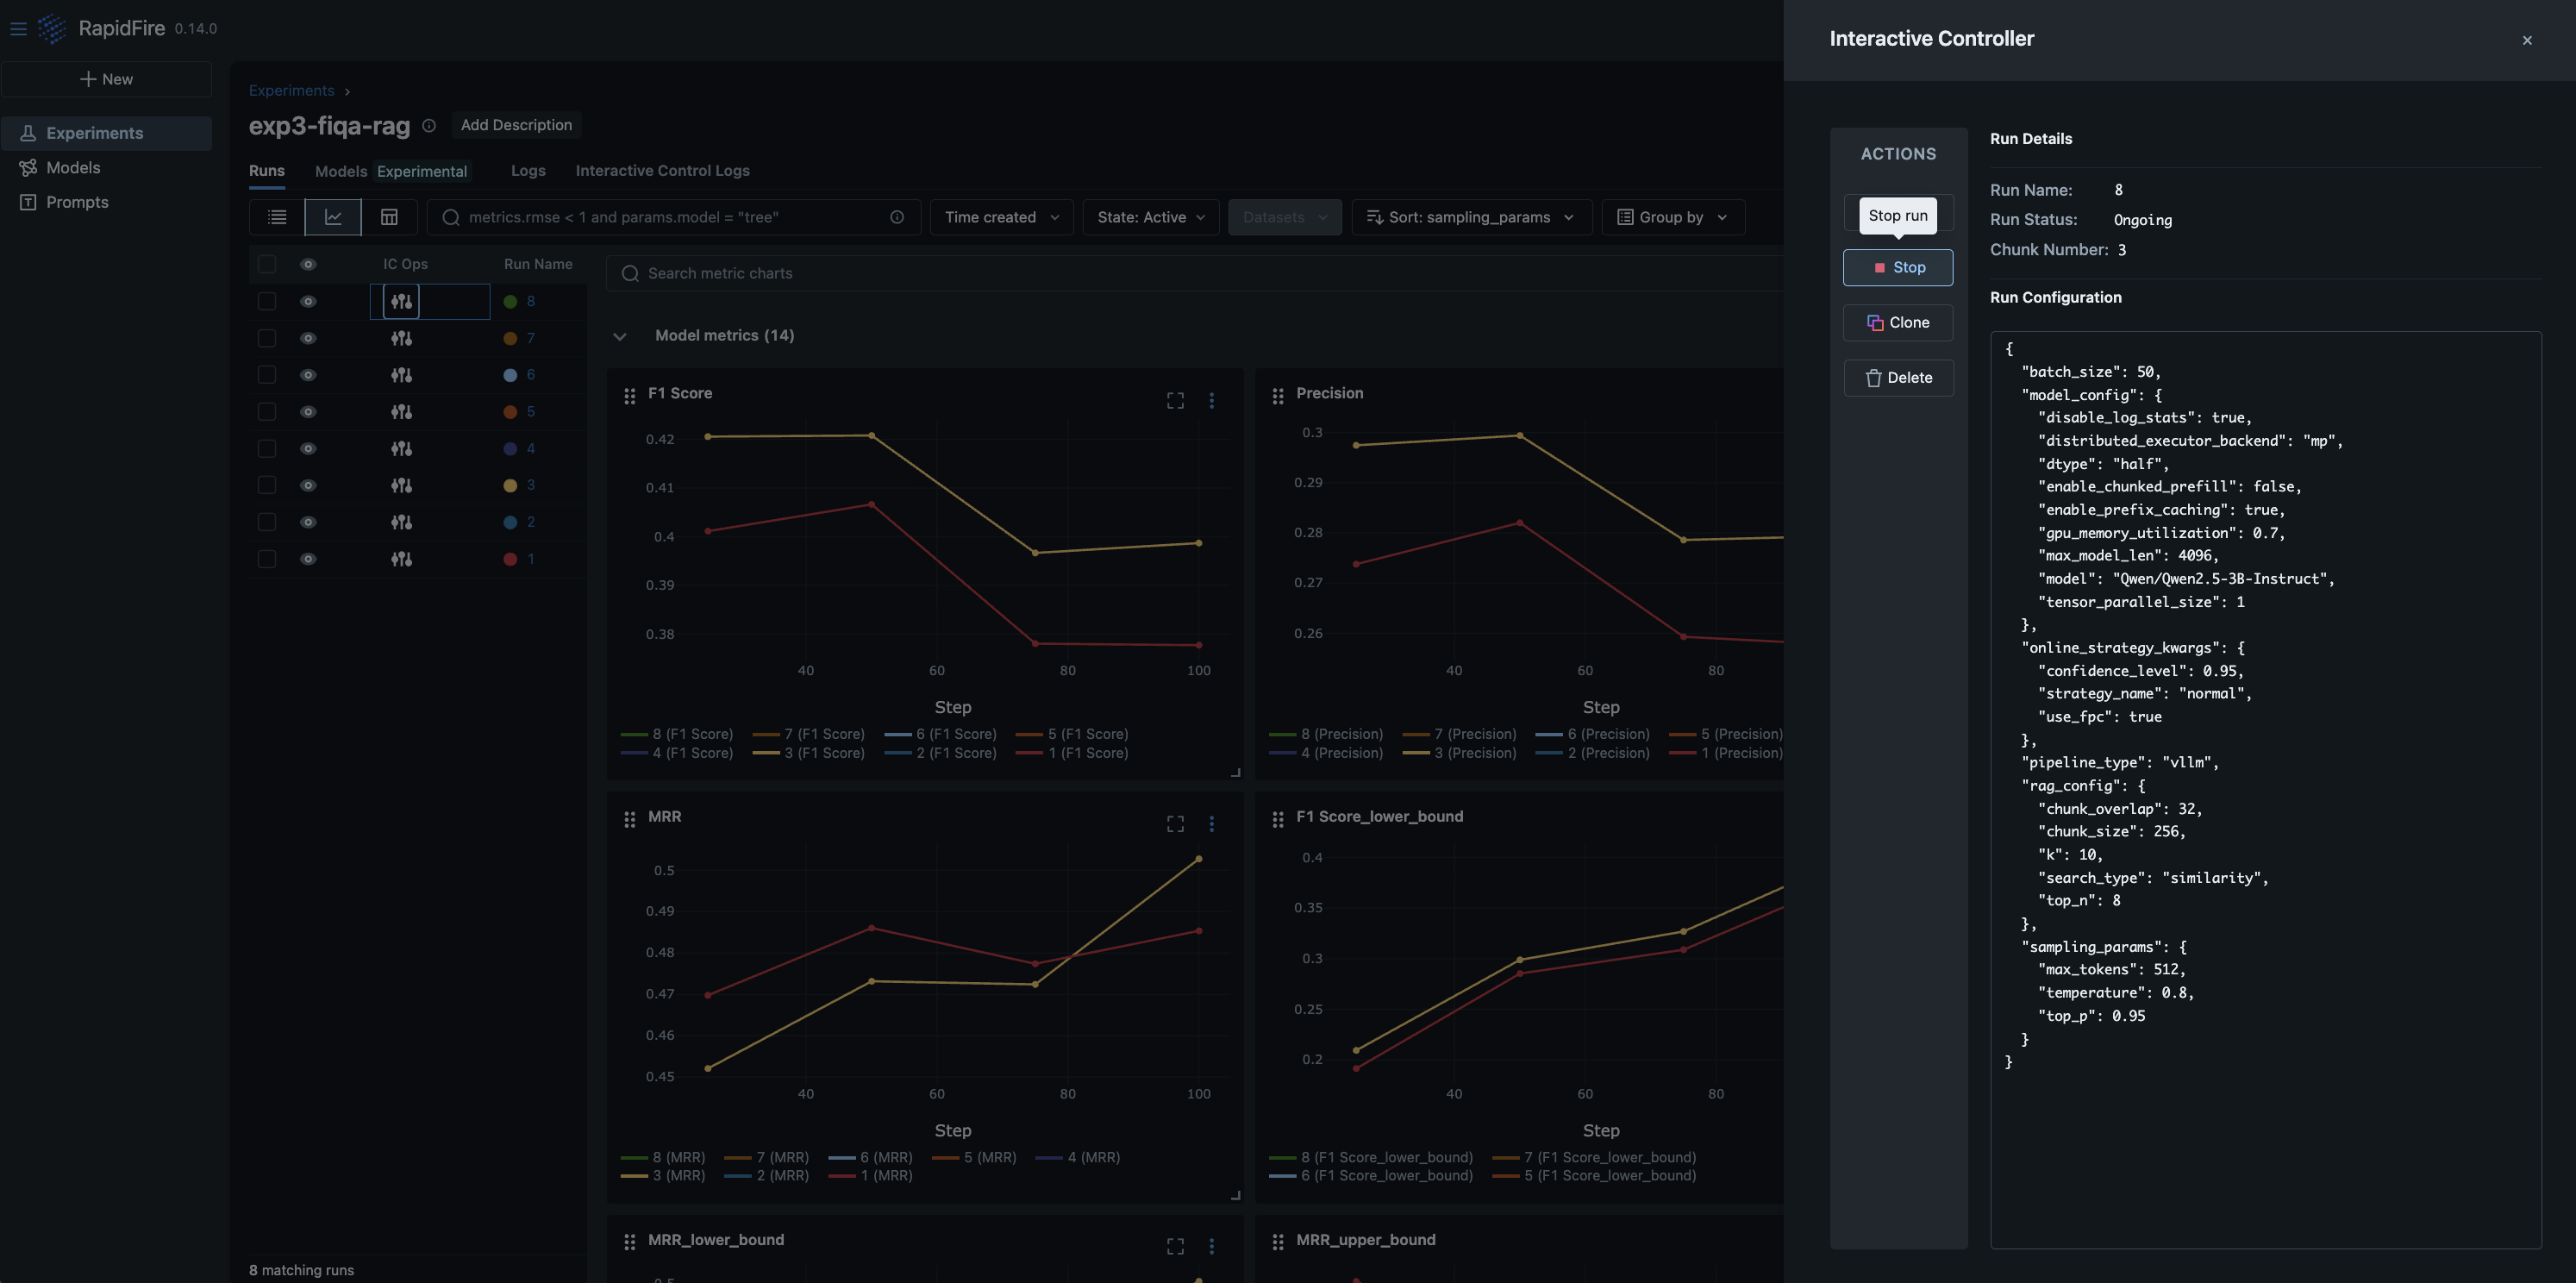The width and height of the screenshot is (2576, 1283).
Task: Expand F1 Score chart to fullscreen
Action: [x=1175, y=400]
